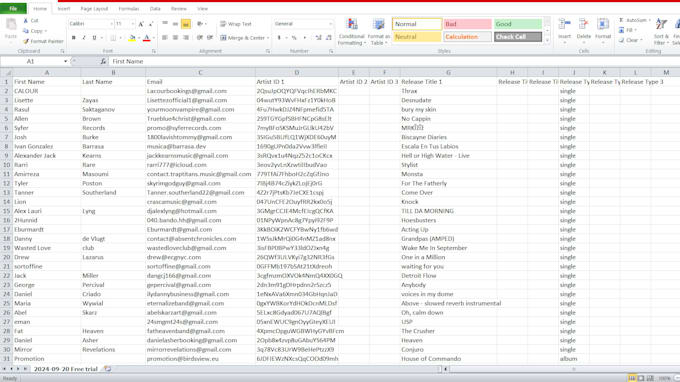Image resolution: width=680 pixels, height=382 pixels.
Task: Click the Decrease Decimal icon
Action: [329, 38]
